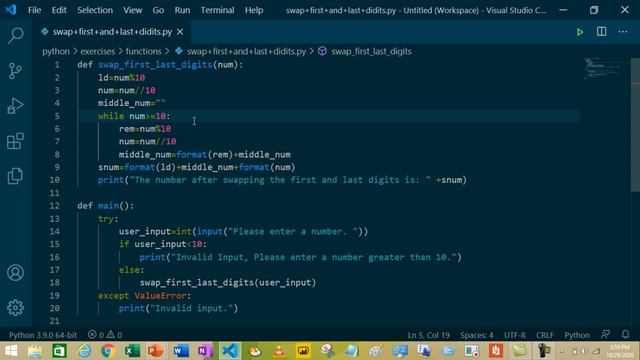Open notifications bell in status bar
The height and width of the screenshot is (360, 640).
click(625, 335)
